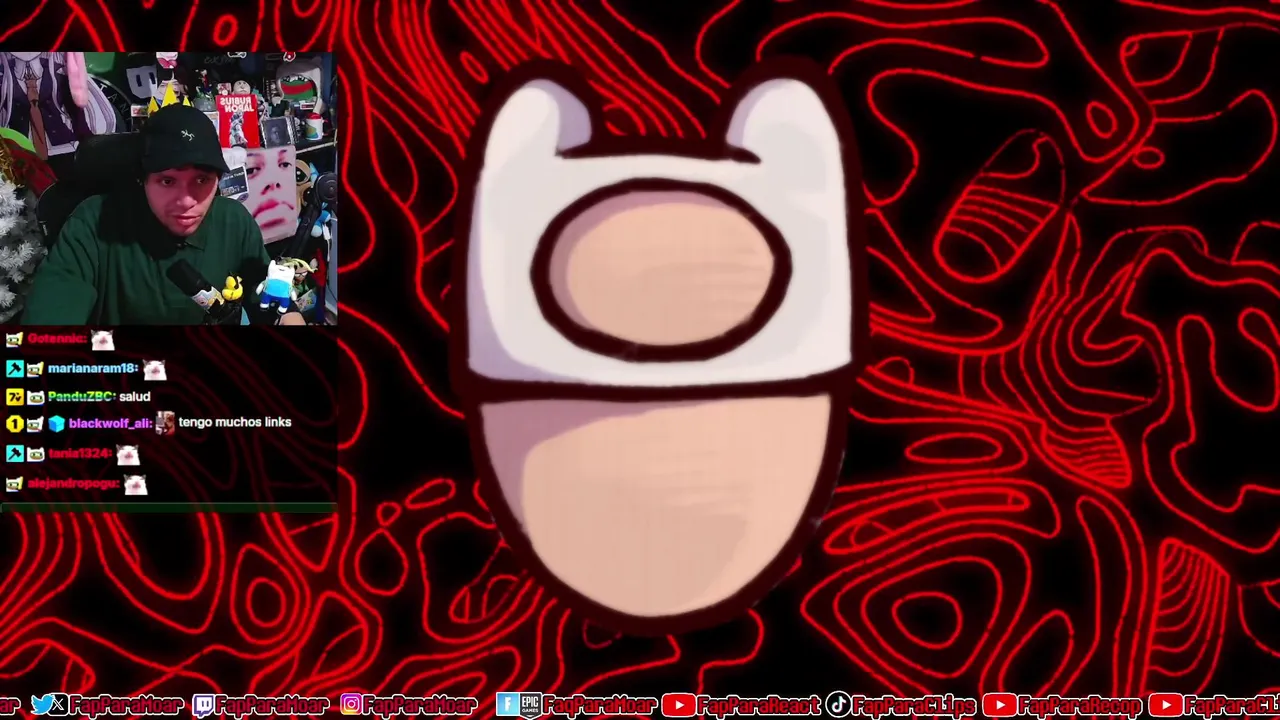This screenshot has width=1280, height=720.
Task: Click the FapParaMoar text beside the Twitch icon
Action: [x=272, y=705]
